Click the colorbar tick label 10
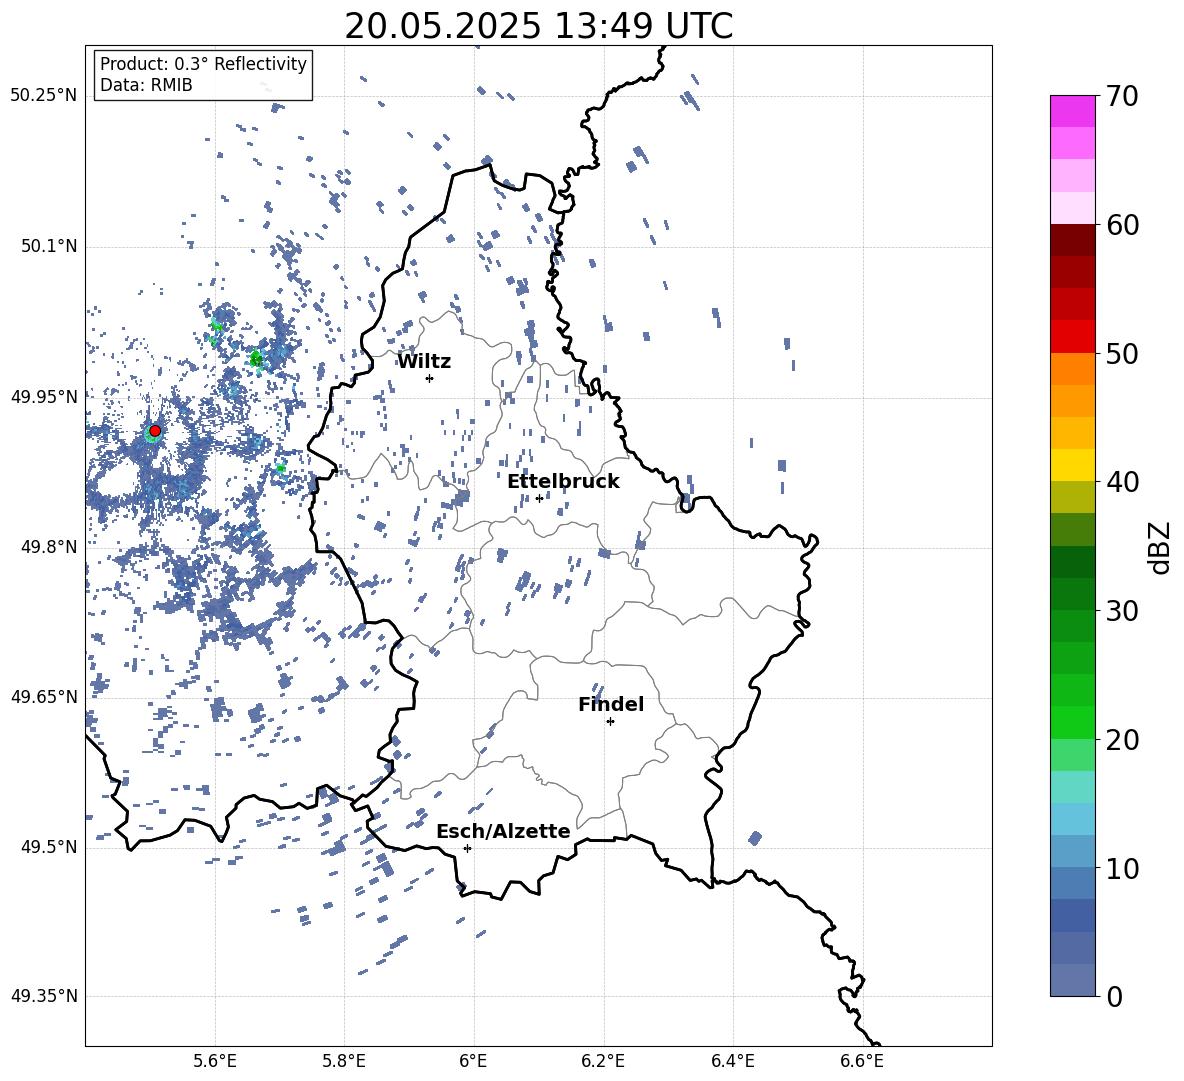The image size is (1184, 1081). pyautogui.click(x=1122, y=868)
